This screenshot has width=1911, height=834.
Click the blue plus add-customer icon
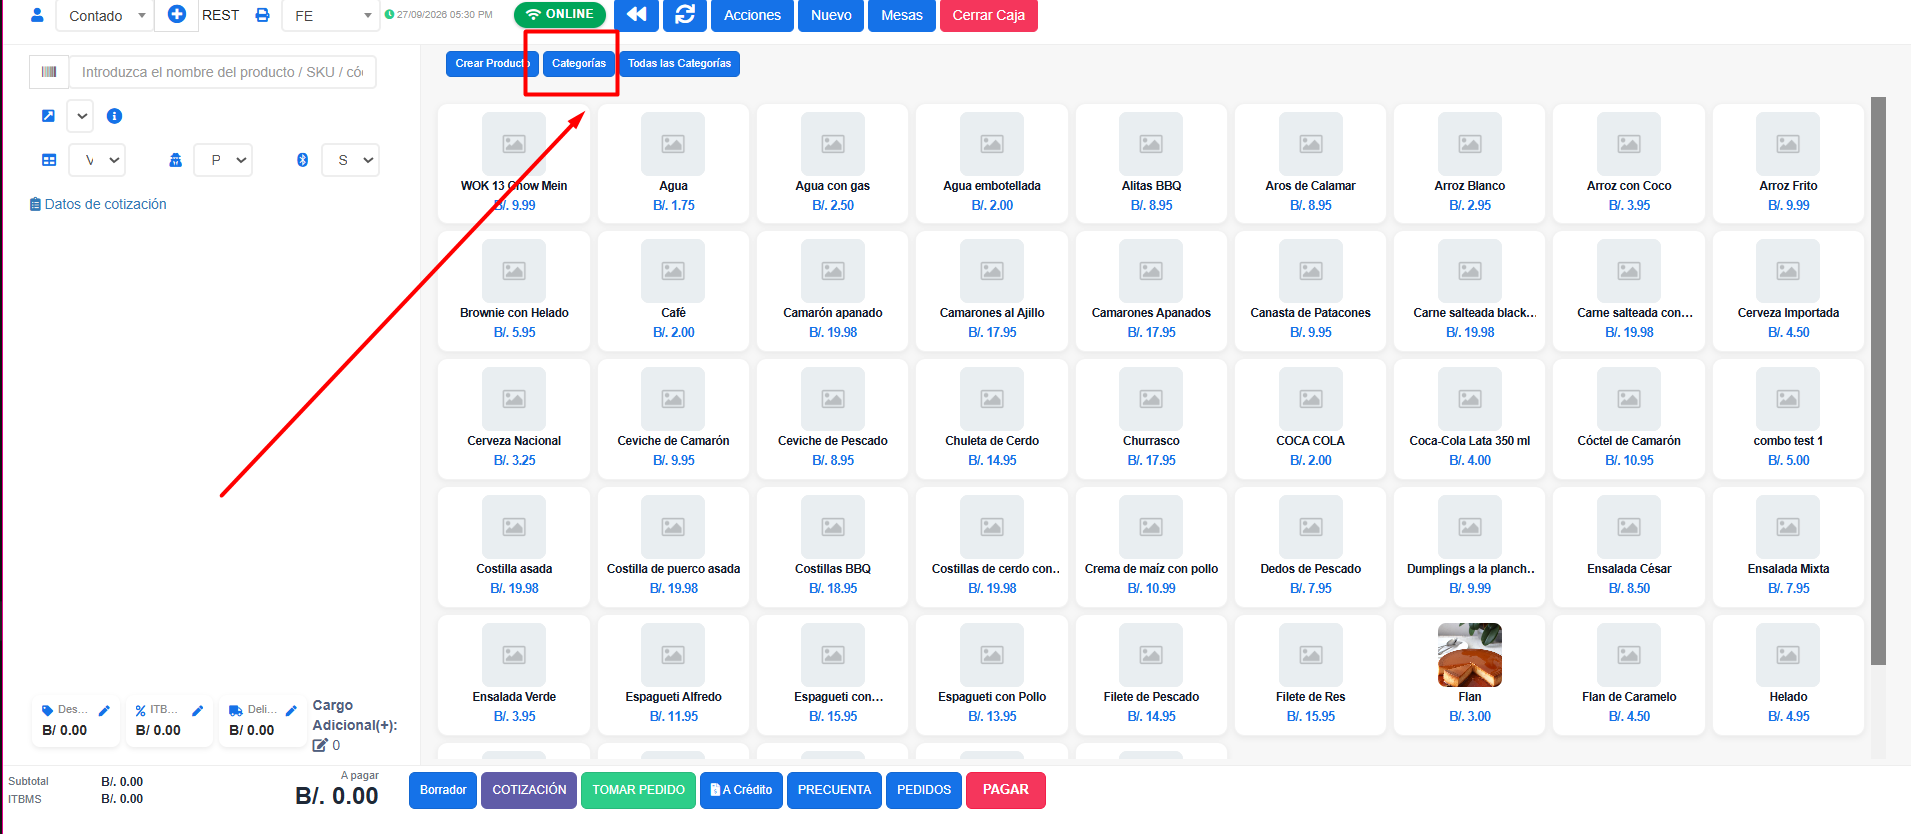[x=176, y=15]
